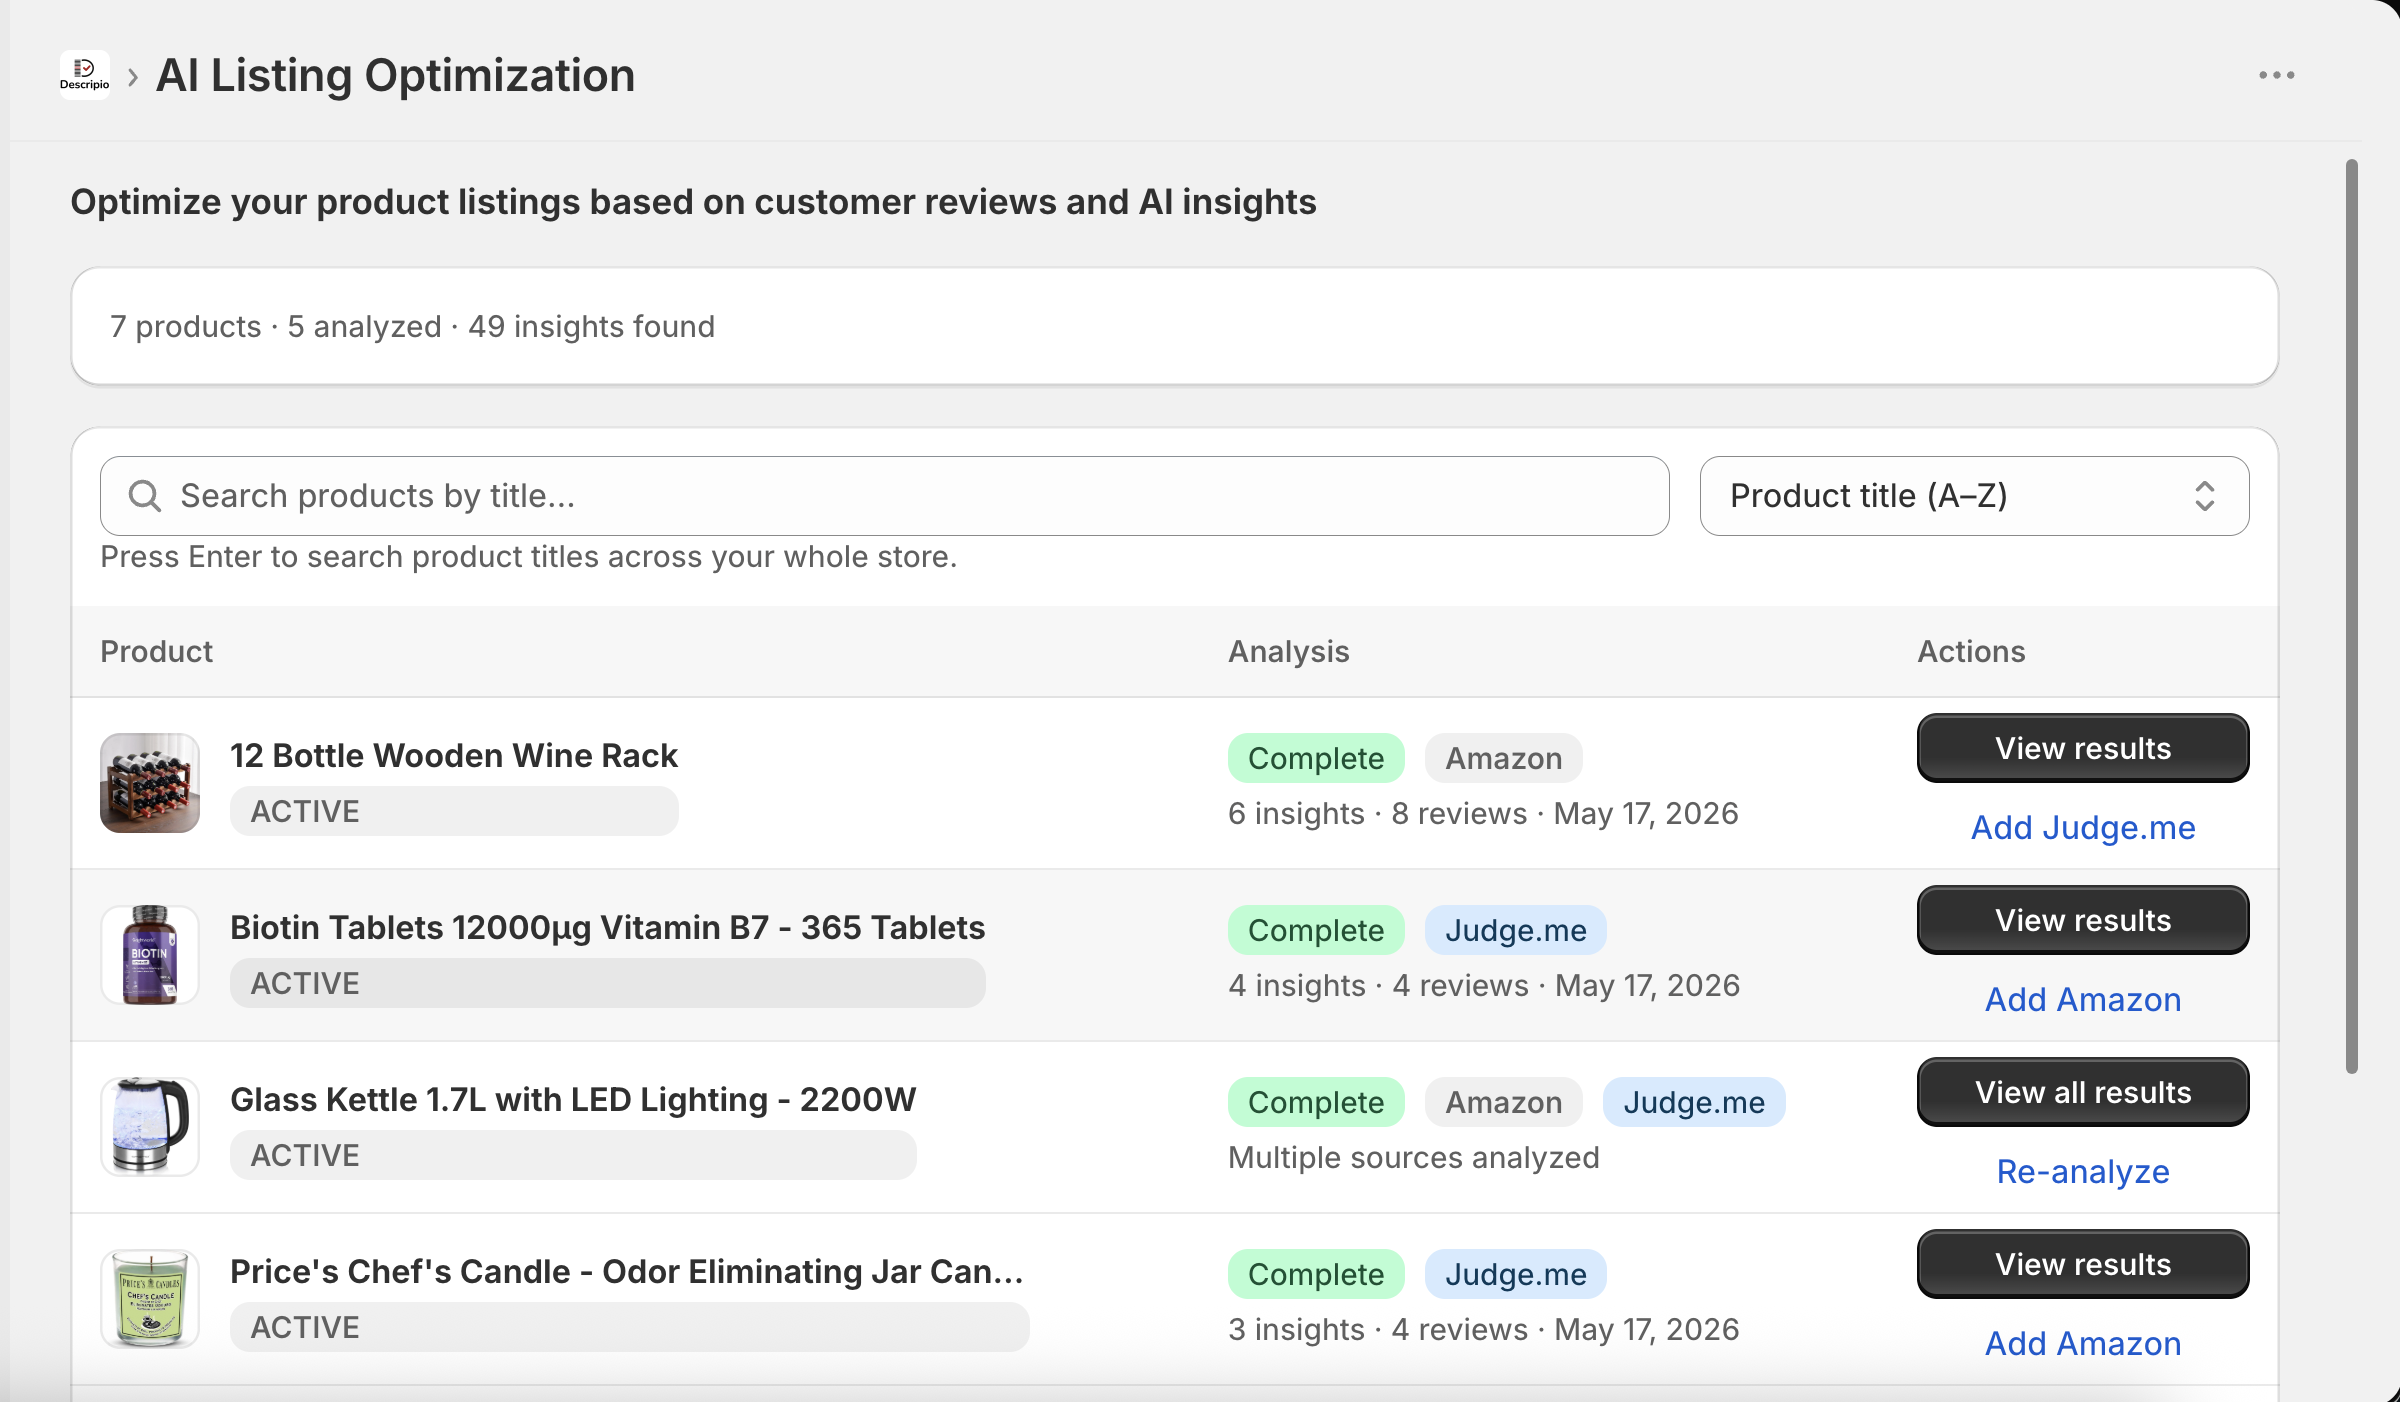
Task: Click '7 products · 5 analyzed' summary line
Action: coord(412,327)
